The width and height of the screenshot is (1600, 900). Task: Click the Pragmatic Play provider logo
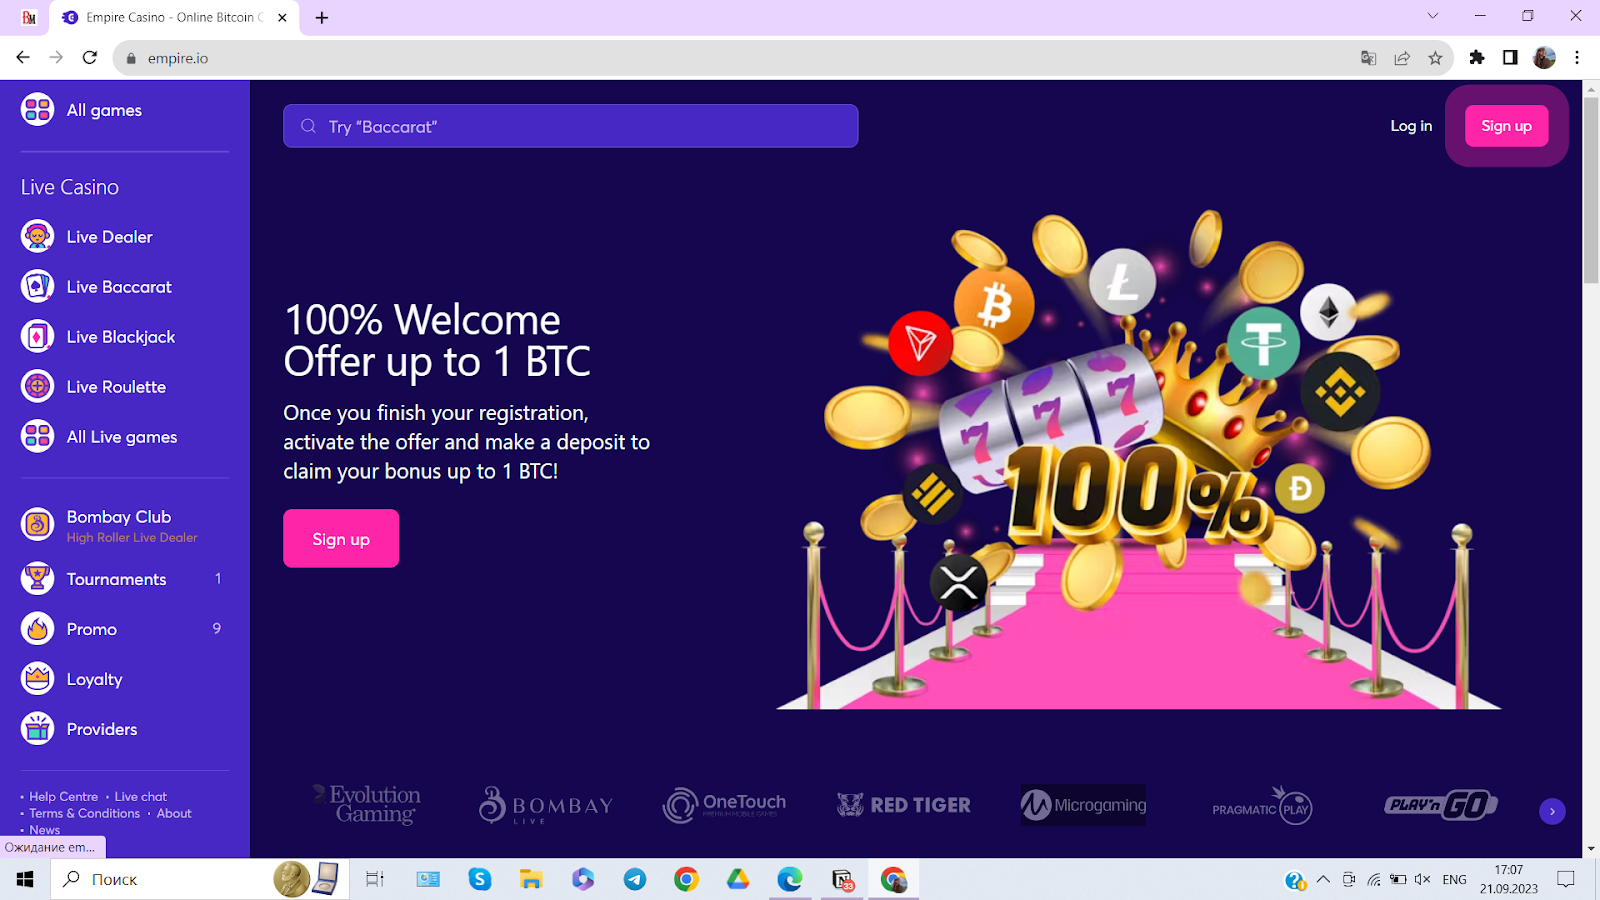pyautogui.click(x=1262, y=805)
